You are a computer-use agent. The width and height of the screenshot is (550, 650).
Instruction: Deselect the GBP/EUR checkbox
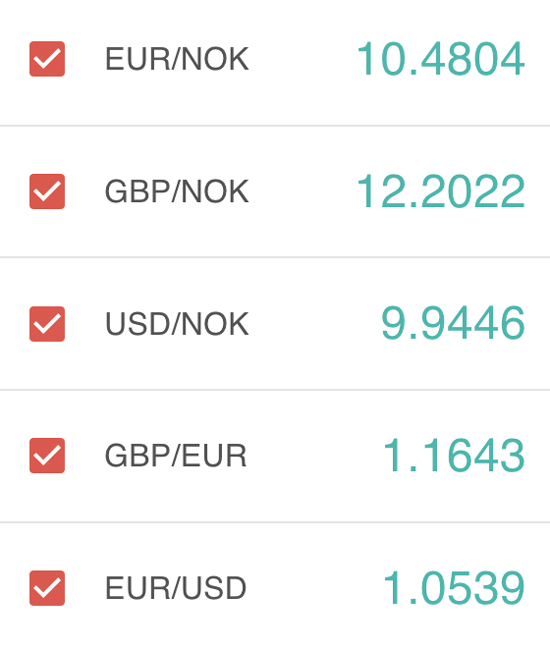click(47, 456)
